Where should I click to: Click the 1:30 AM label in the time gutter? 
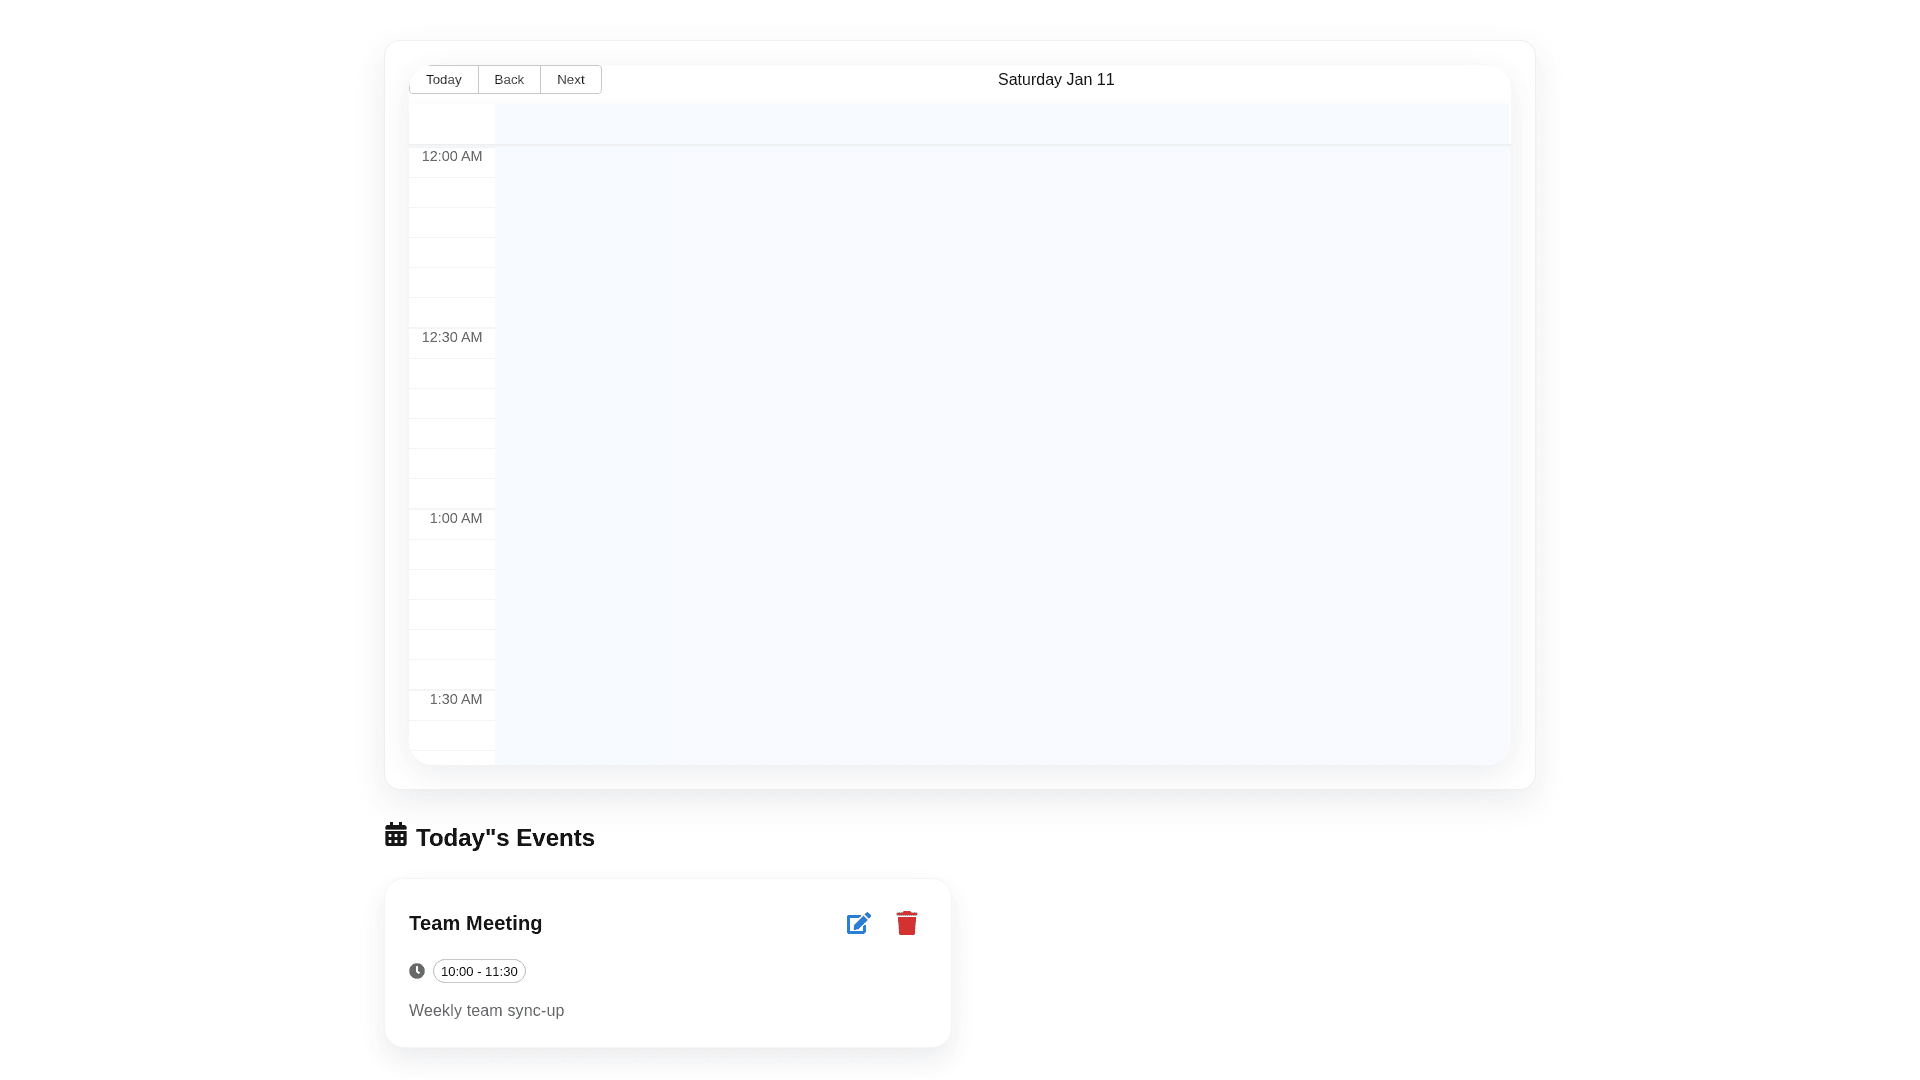tap(455, 700)
